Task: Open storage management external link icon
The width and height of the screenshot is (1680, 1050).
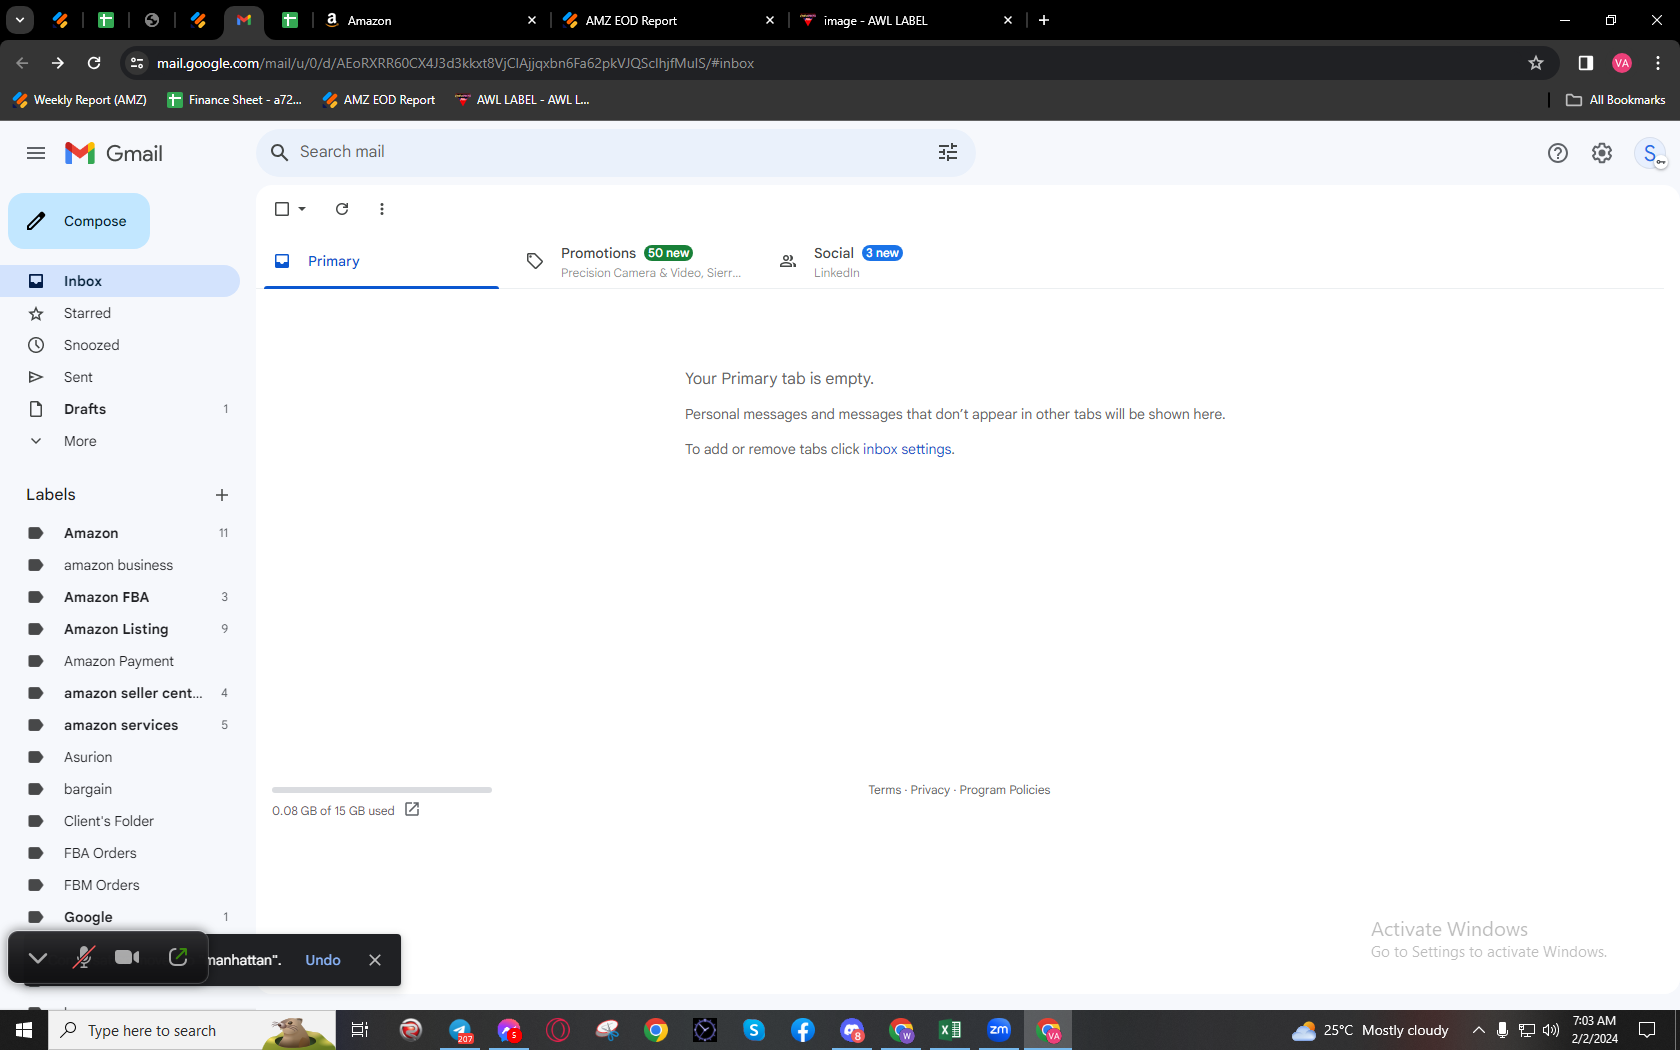Action: pos(412,809)
